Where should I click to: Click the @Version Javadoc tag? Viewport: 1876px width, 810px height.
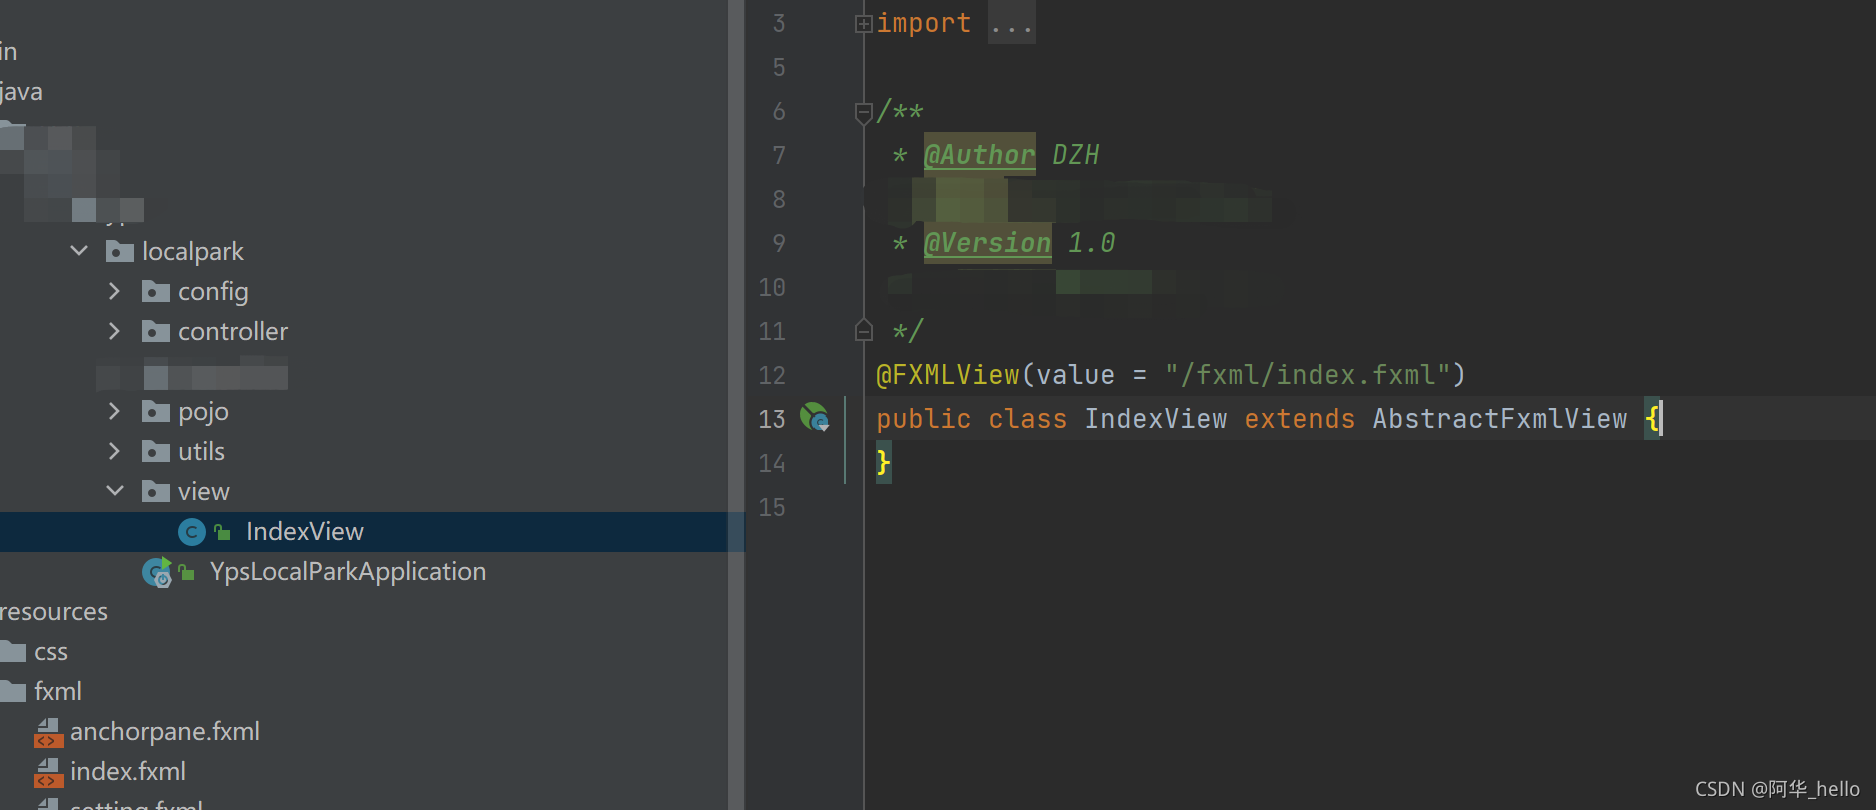click(x=987, y=243)
